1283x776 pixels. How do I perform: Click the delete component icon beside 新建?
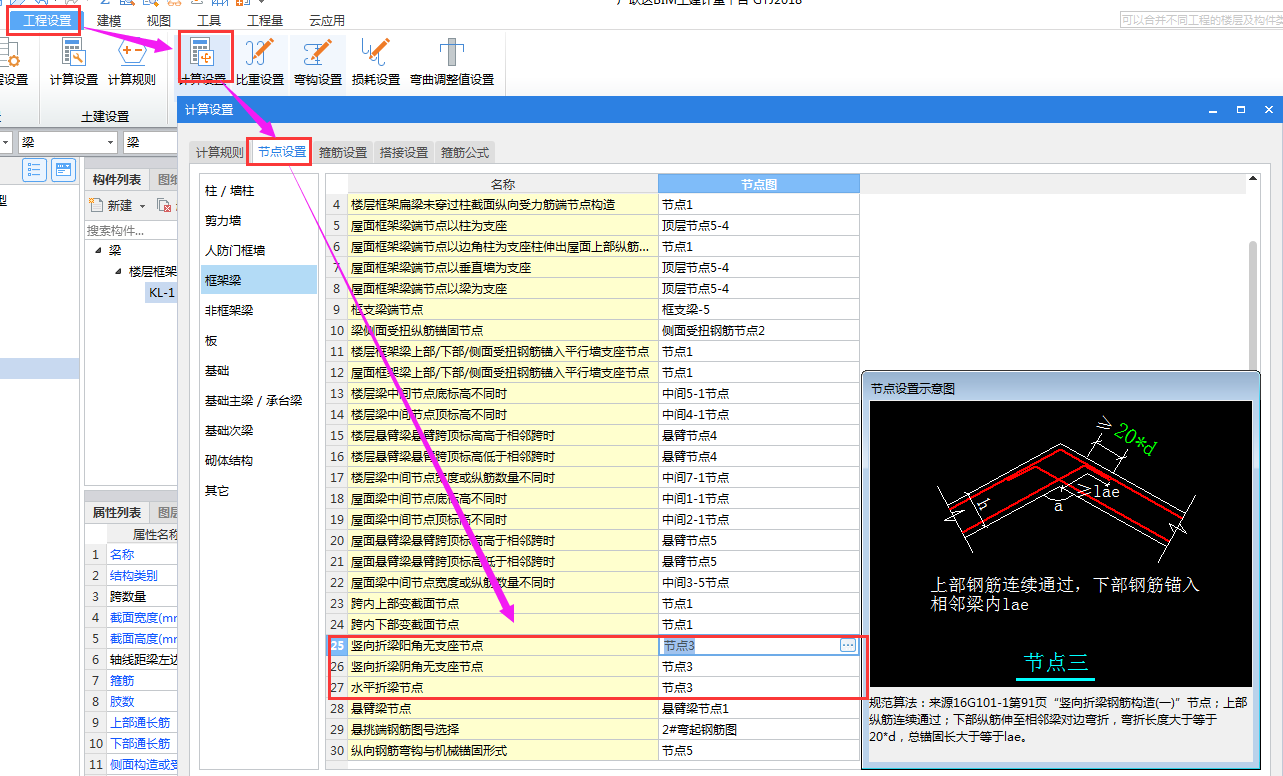click(166, 205)
